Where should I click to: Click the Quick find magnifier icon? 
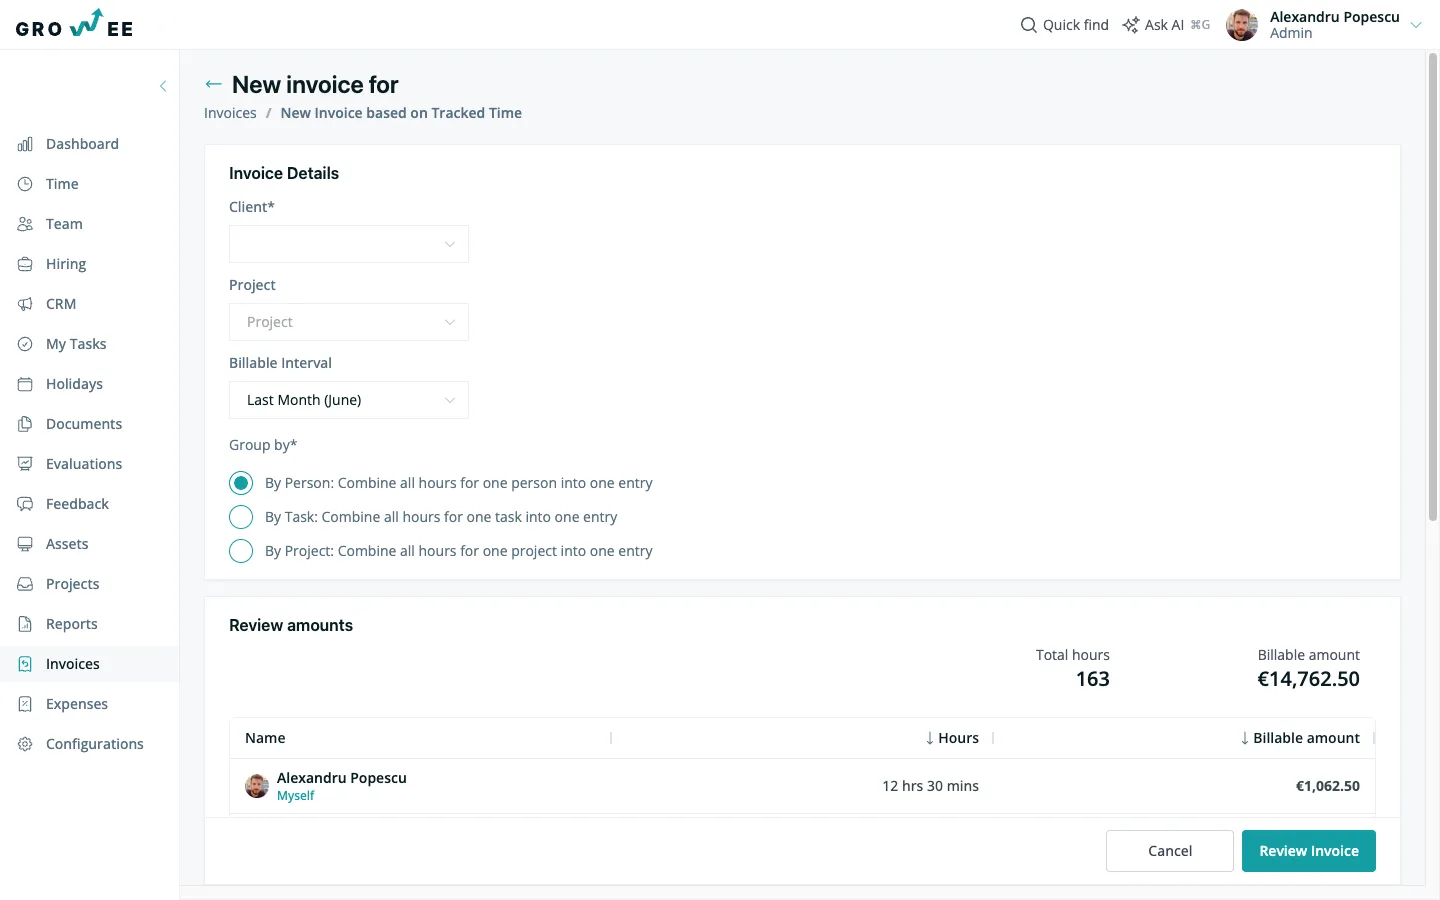(x=1028, y=25)
